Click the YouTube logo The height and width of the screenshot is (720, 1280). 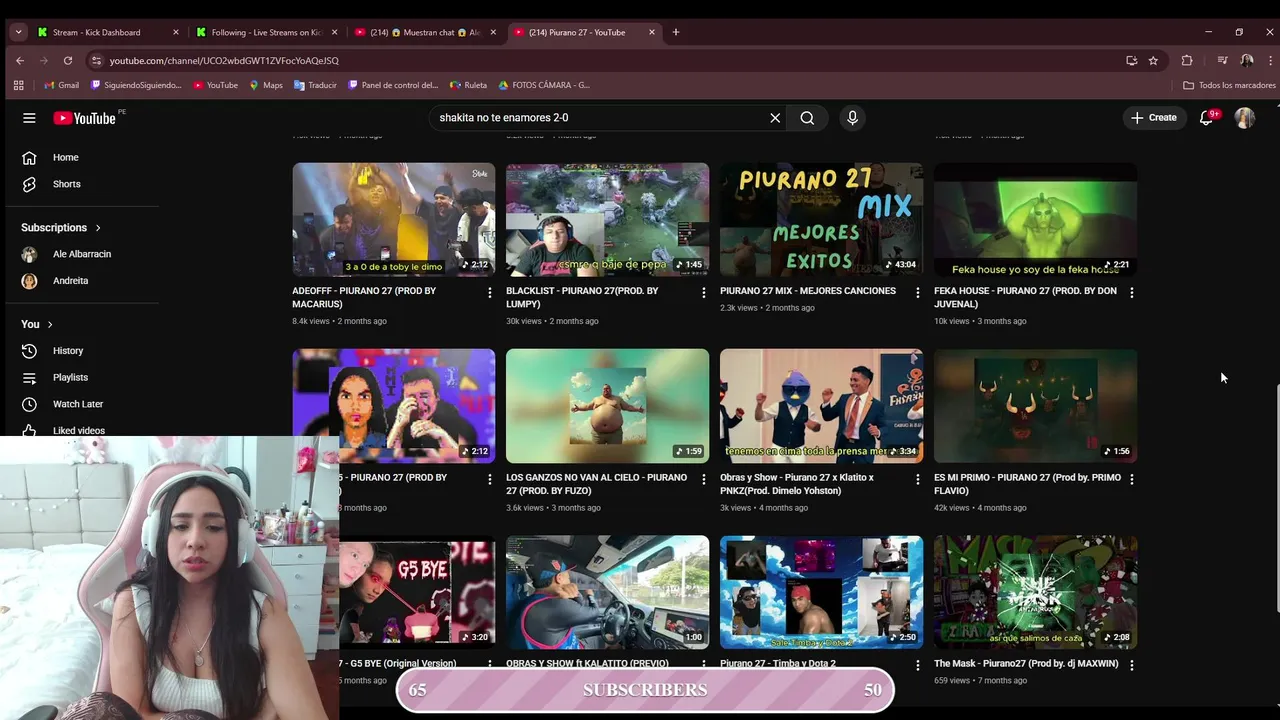click(85, 118)
